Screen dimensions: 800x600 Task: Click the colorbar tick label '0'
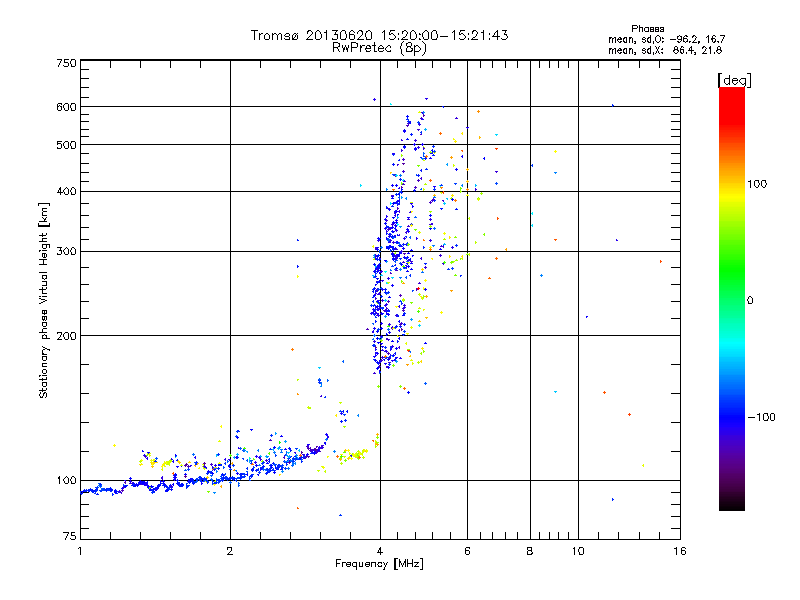click(750, 301)
